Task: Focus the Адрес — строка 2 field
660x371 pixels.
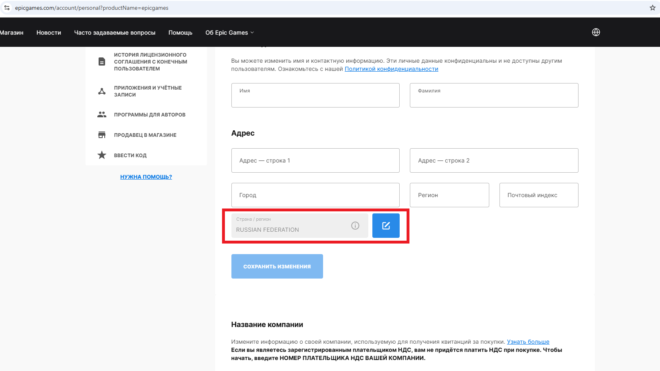Action: [494, 160]
